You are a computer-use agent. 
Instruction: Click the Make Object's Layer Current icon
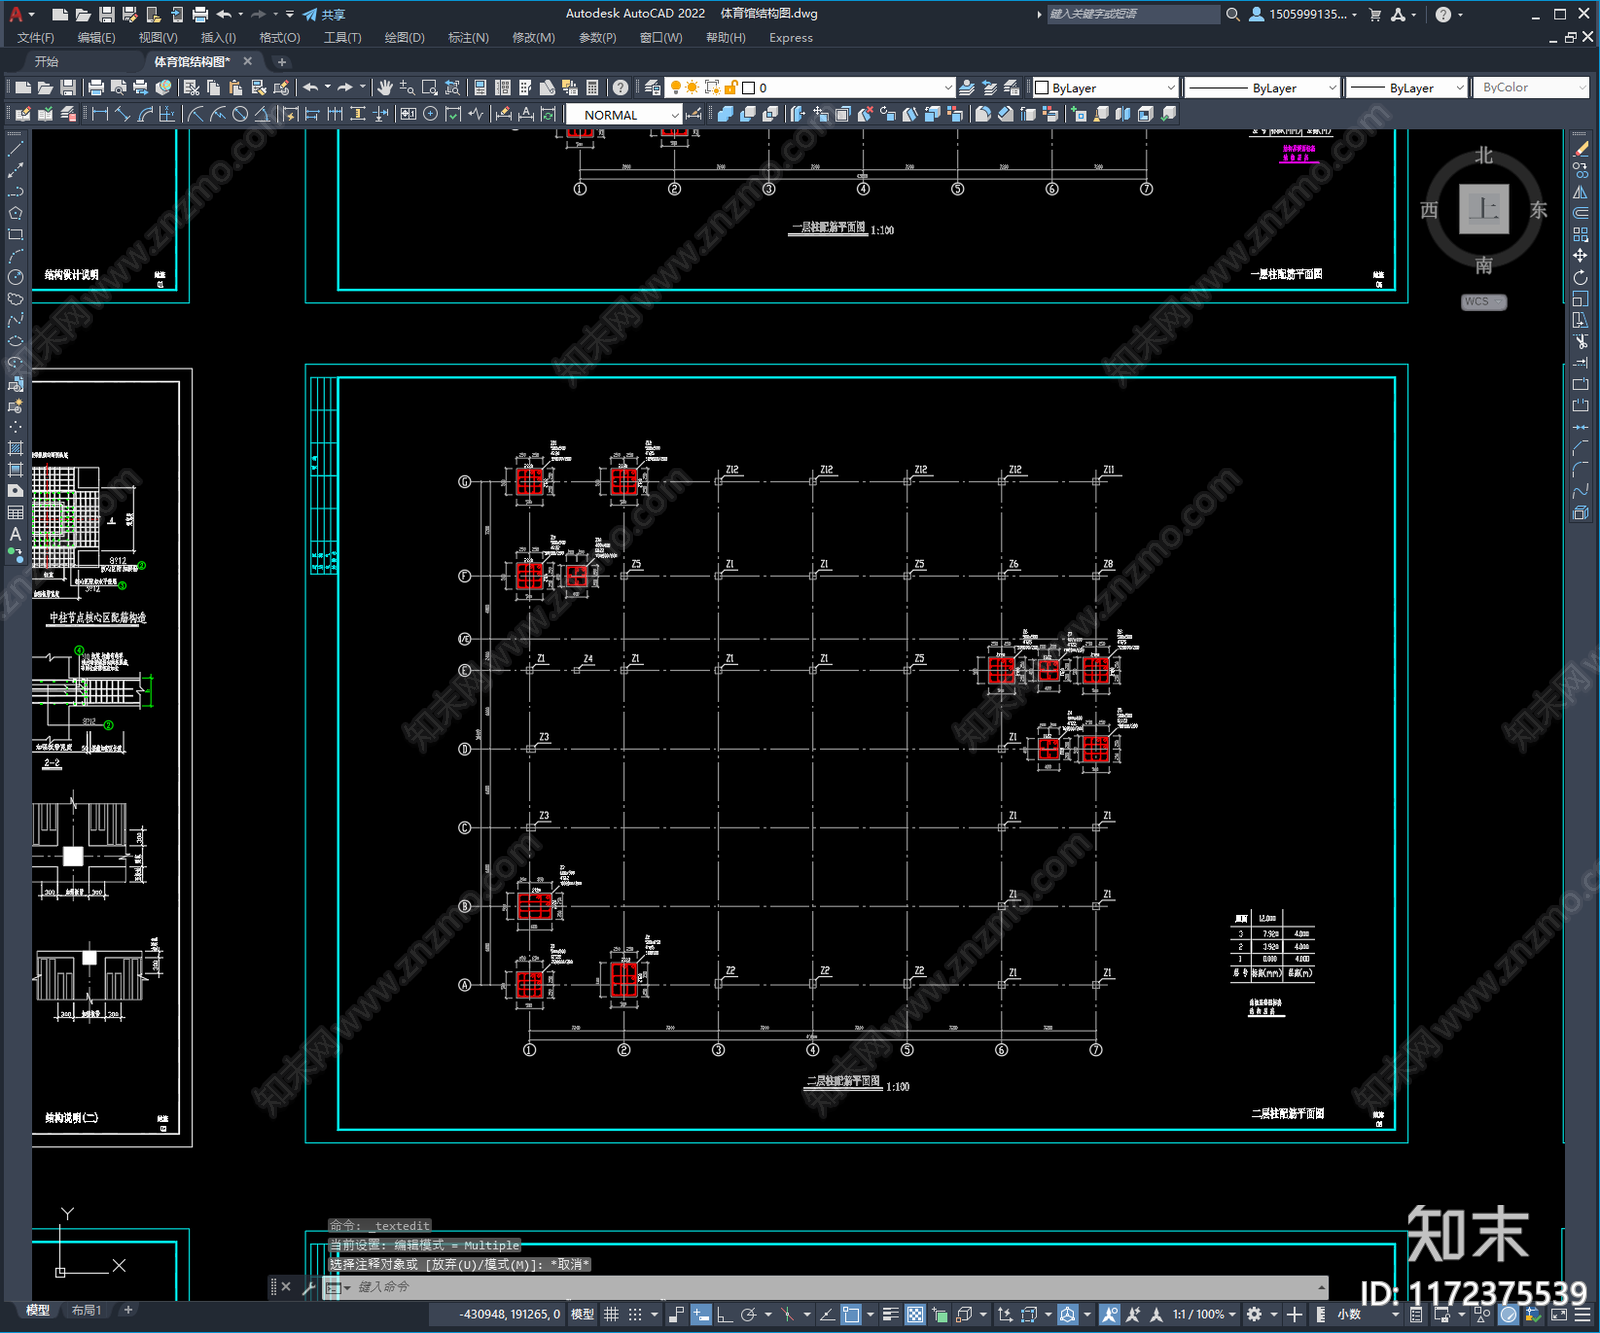pos(966,88)
